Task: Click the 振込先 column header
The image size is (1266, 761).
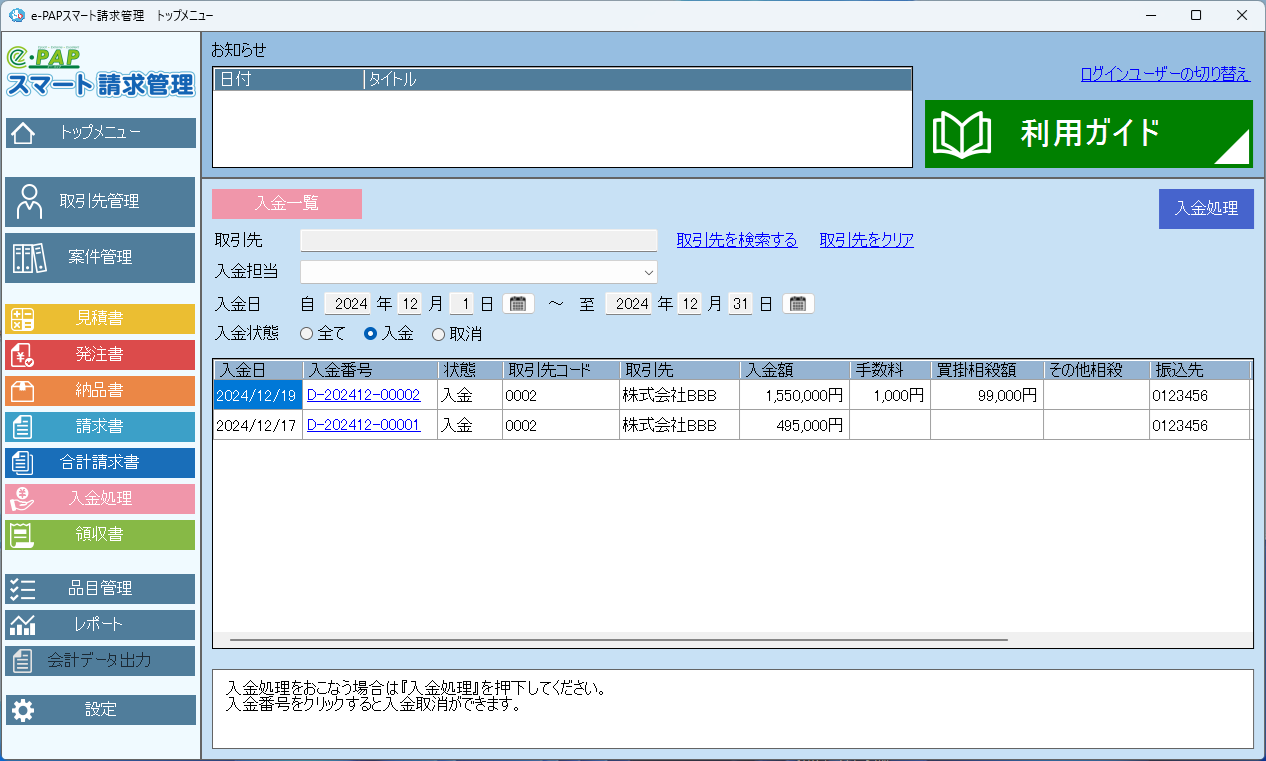Action: pos(1199,370)
